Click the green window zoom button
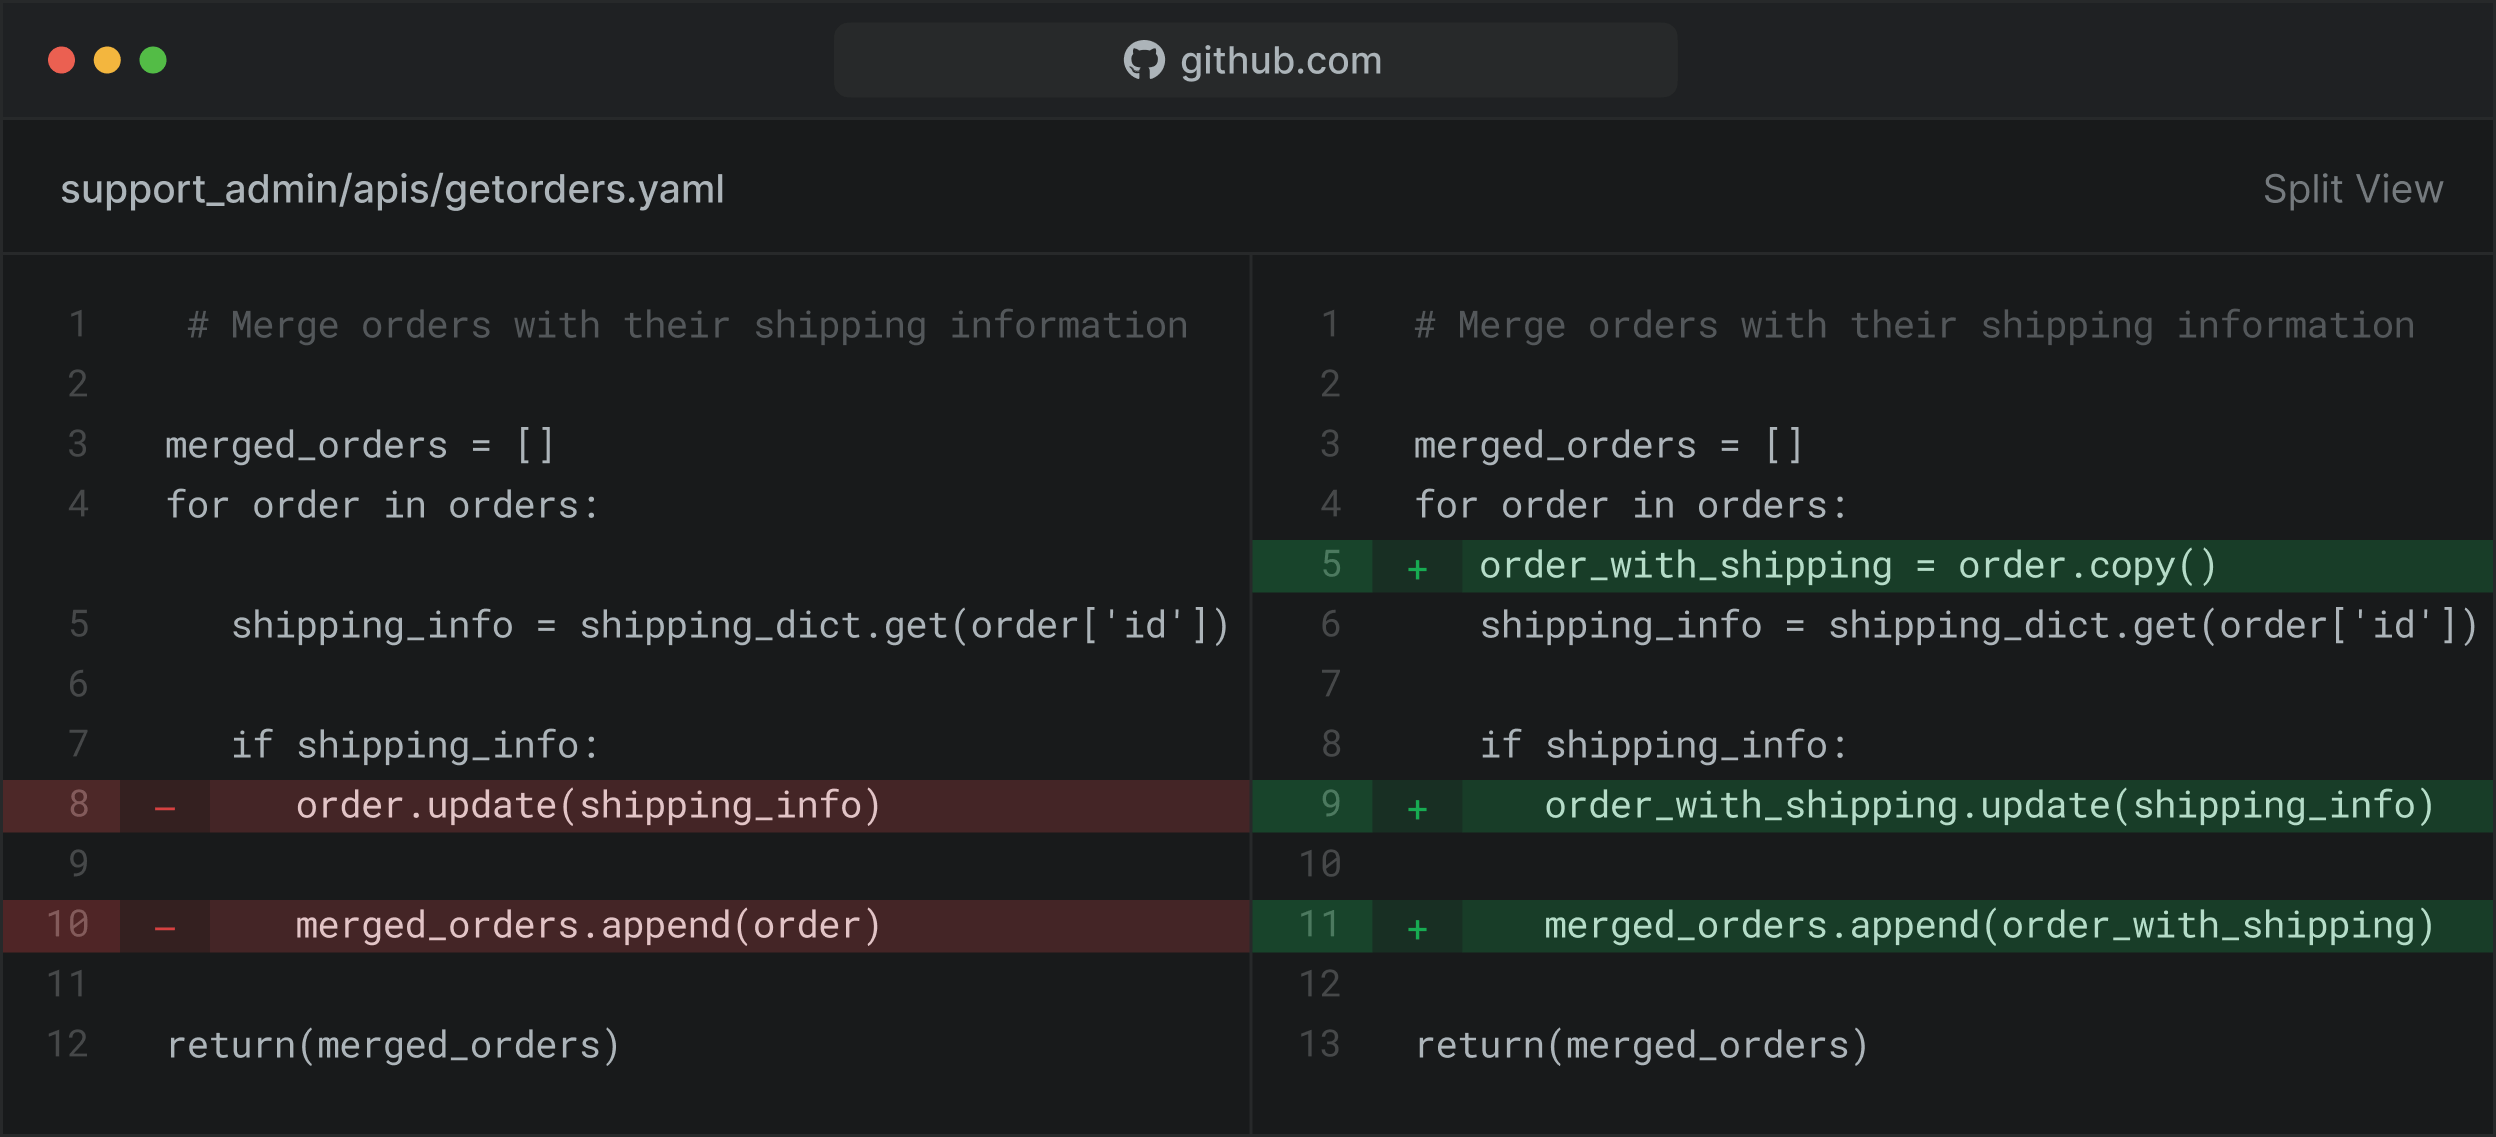Viewport: 2496px width, 1137px height. pos(153,60)
